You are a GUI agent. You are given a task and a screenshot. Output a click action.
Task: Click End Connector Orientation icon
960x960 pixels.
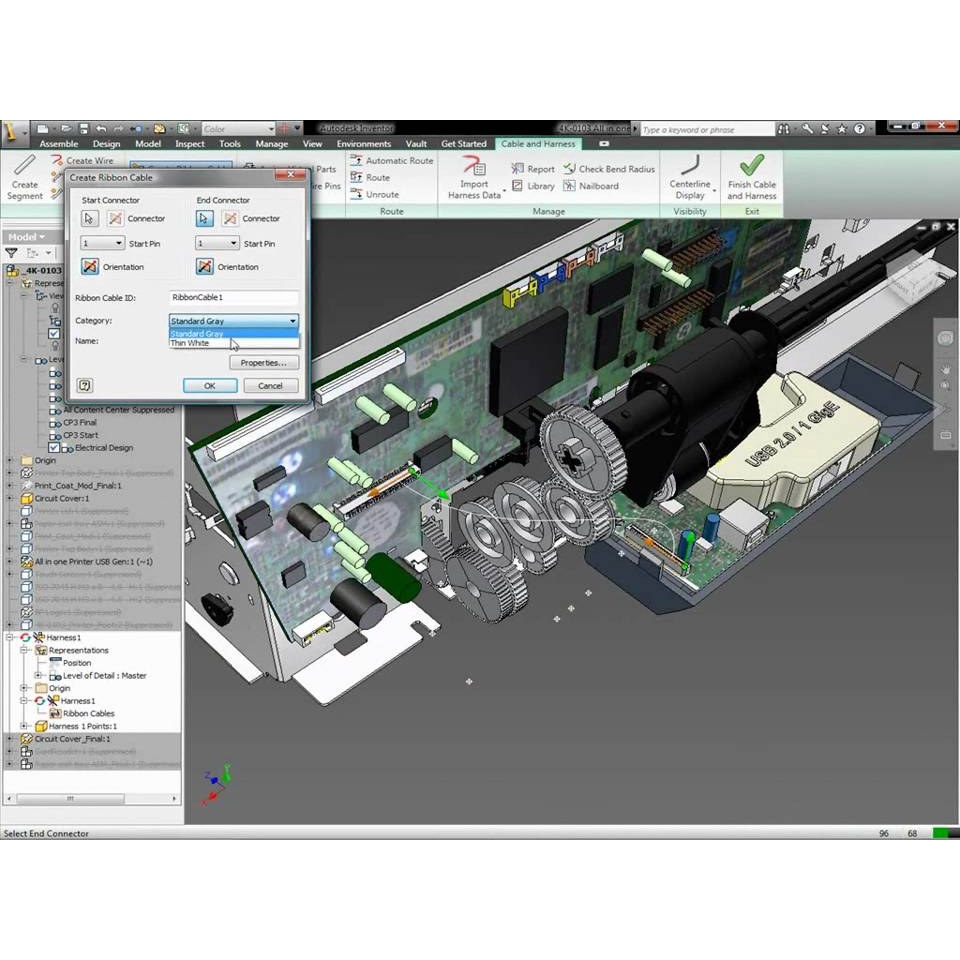[x=205, y=267]
